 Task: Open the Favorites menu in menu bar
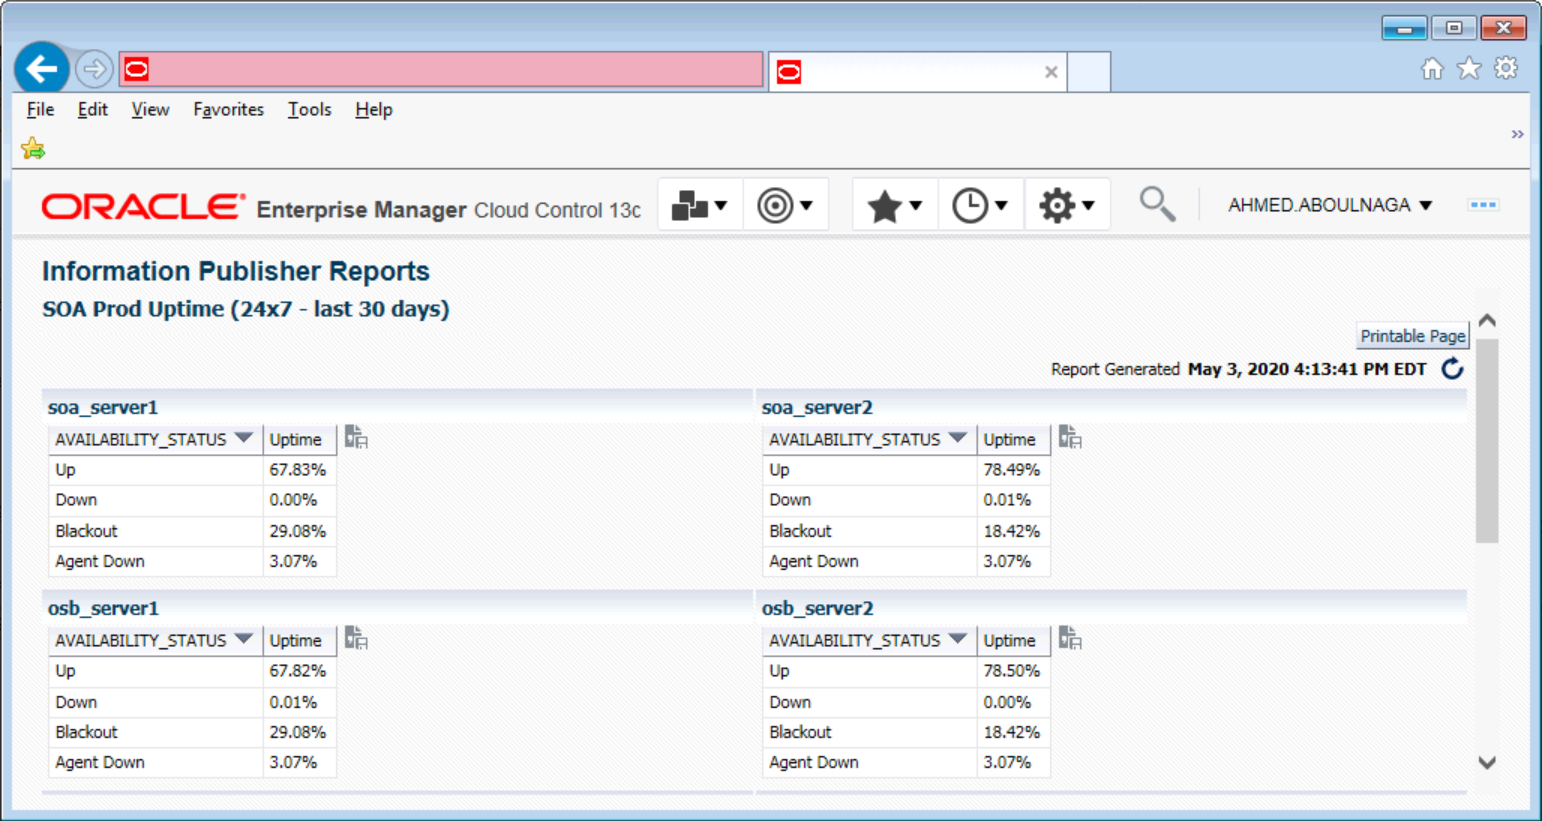(x=228, y=110)
